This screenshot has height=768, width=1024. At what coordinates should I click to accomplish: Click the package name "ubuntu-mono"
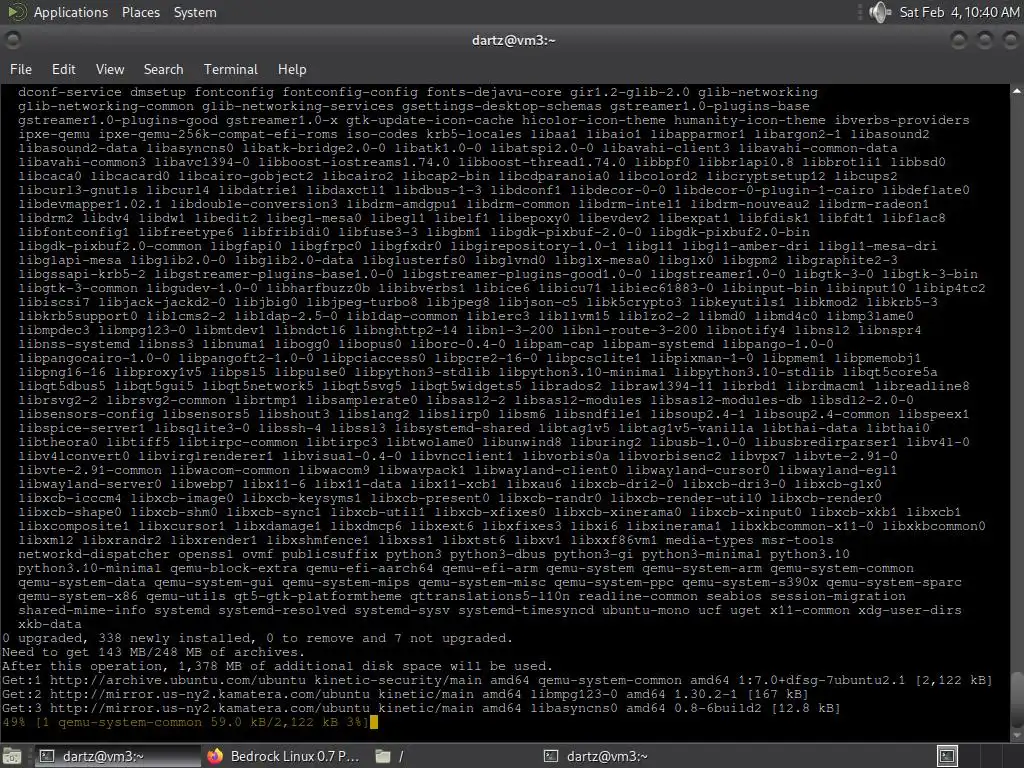(645, 610)
